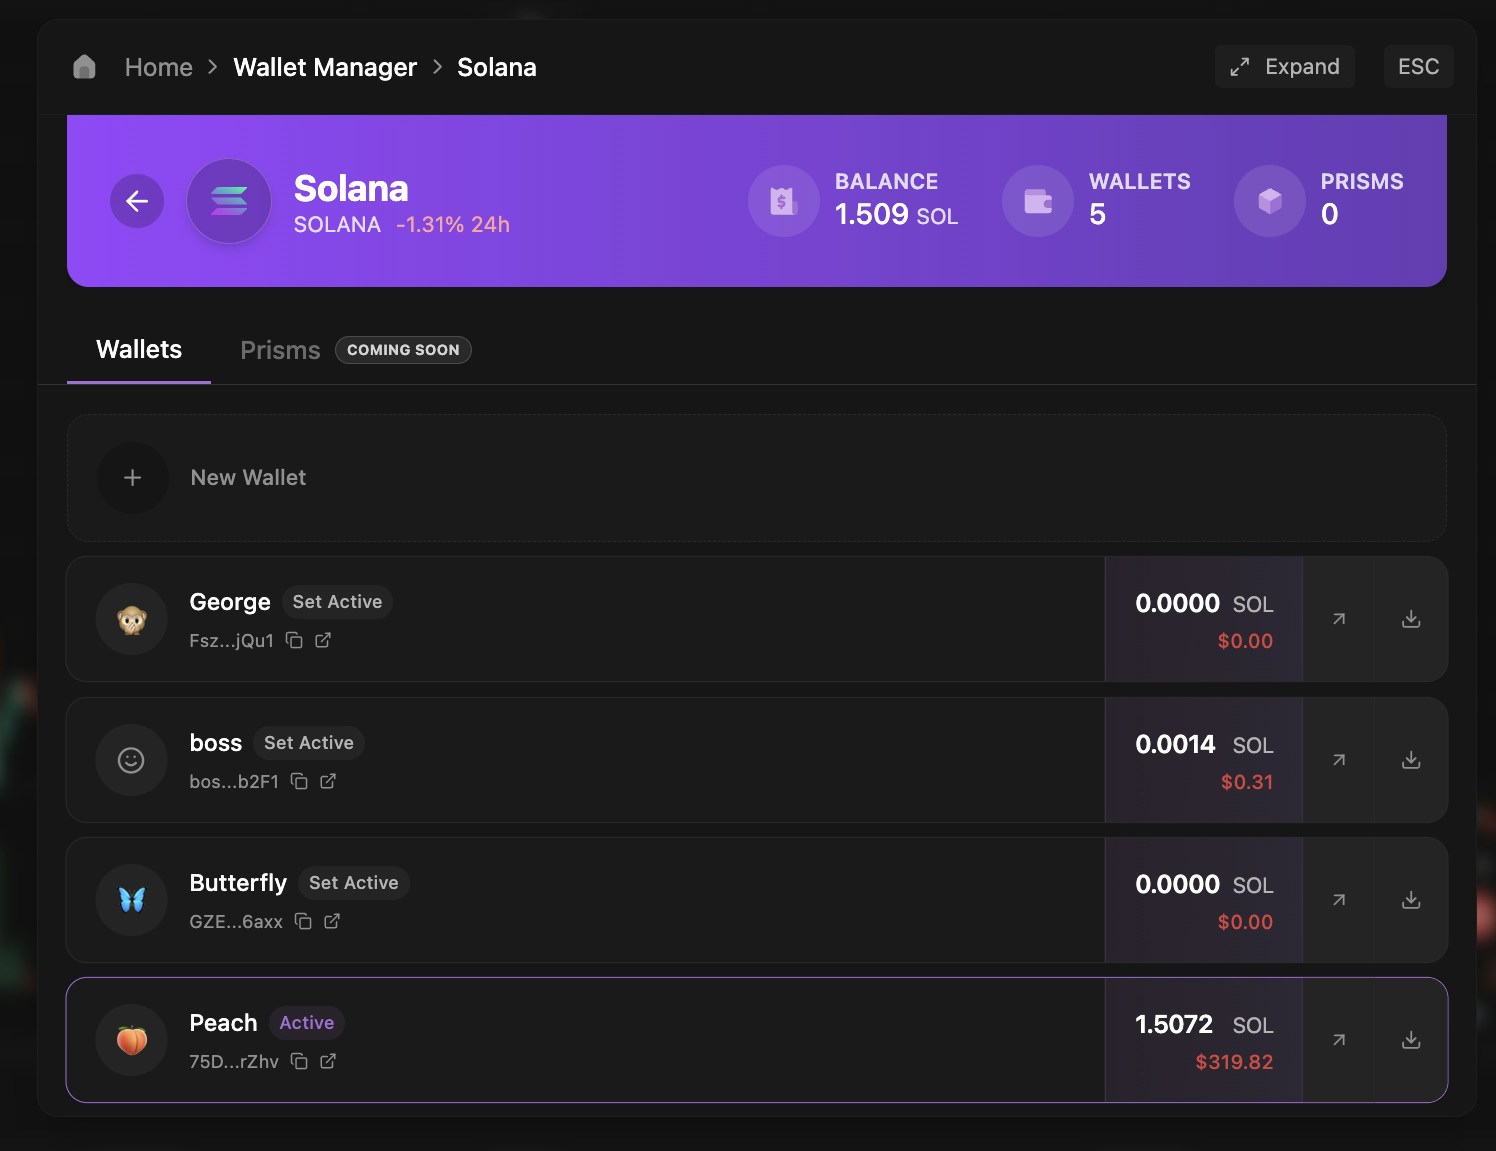Deposit into boss wallet icon

[x=1411, y=760]
